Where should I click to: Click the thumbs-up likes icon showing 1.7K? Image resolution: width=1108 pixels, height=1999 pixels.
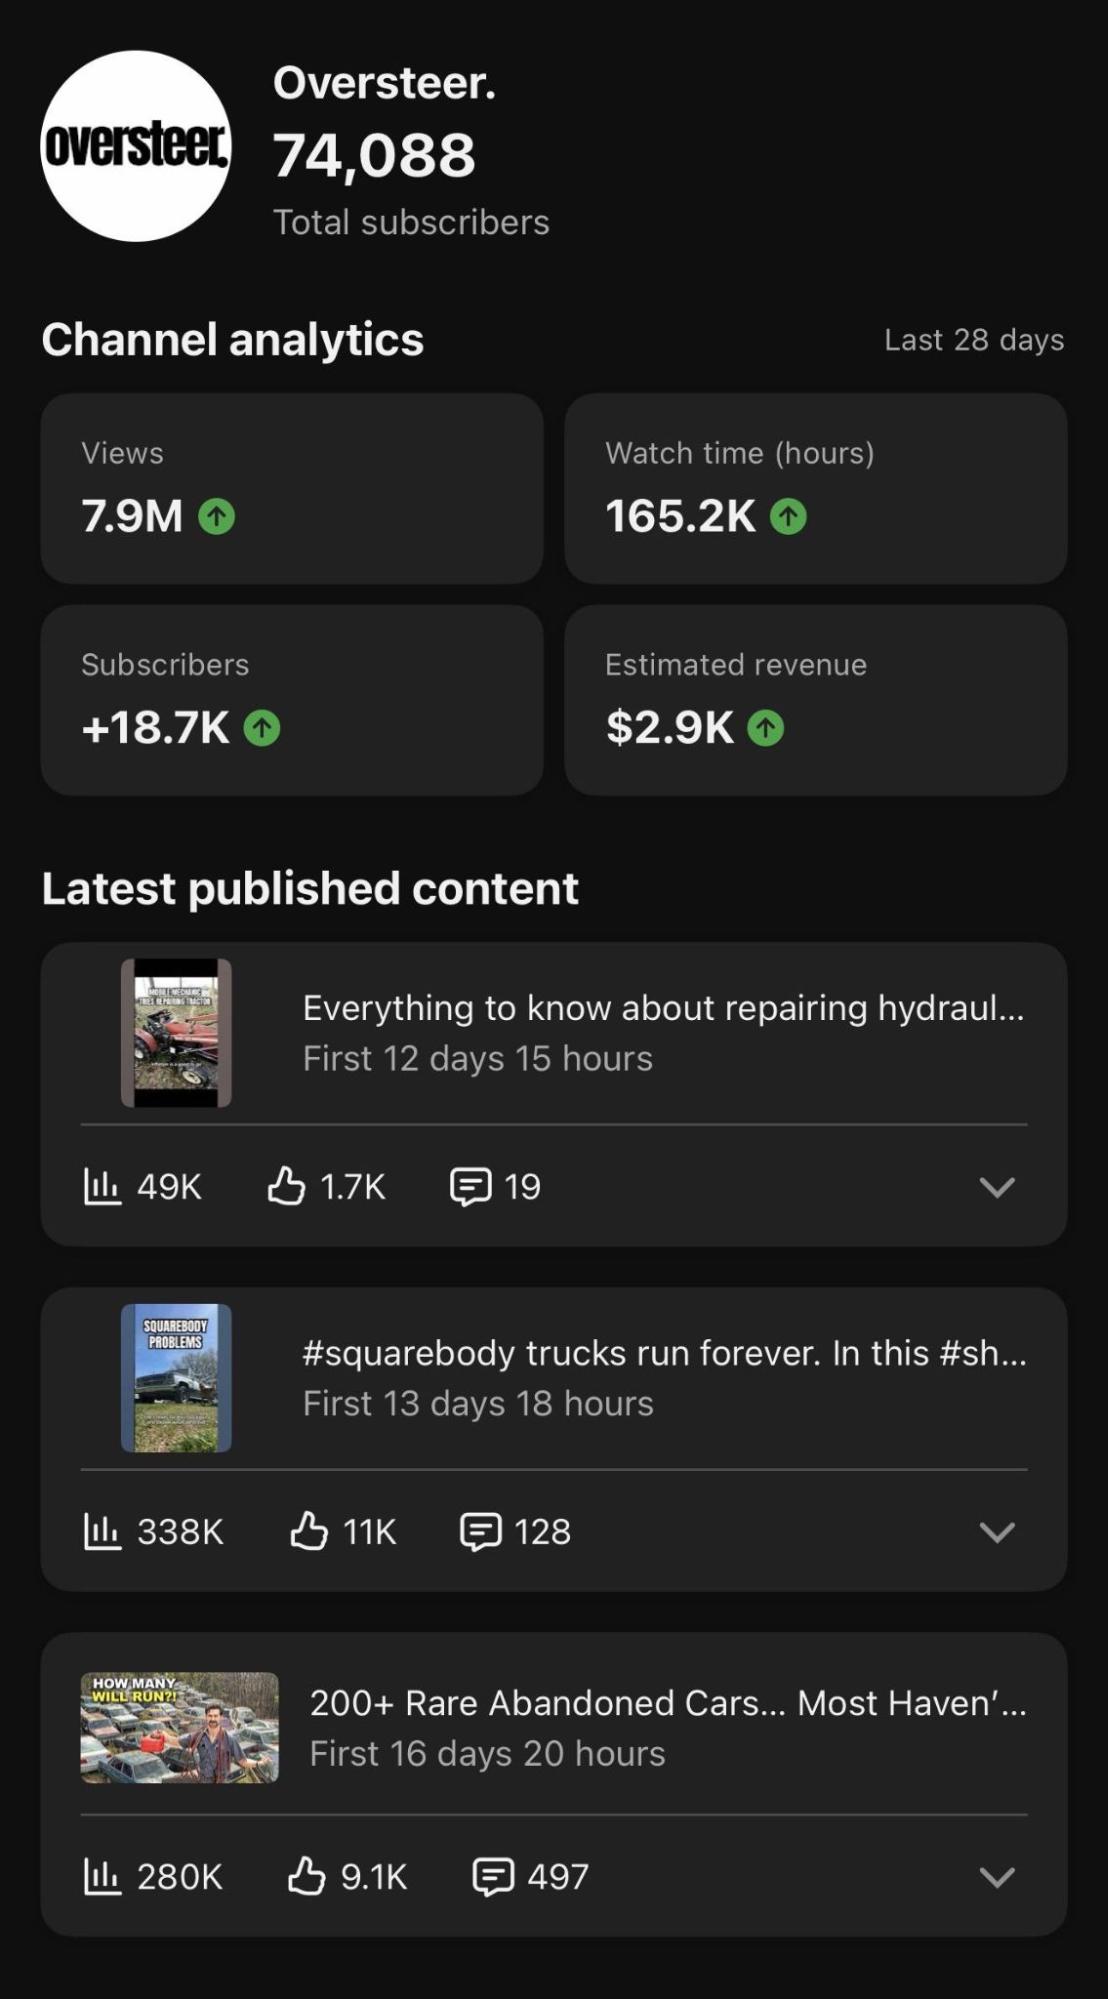coord(286,1186)
